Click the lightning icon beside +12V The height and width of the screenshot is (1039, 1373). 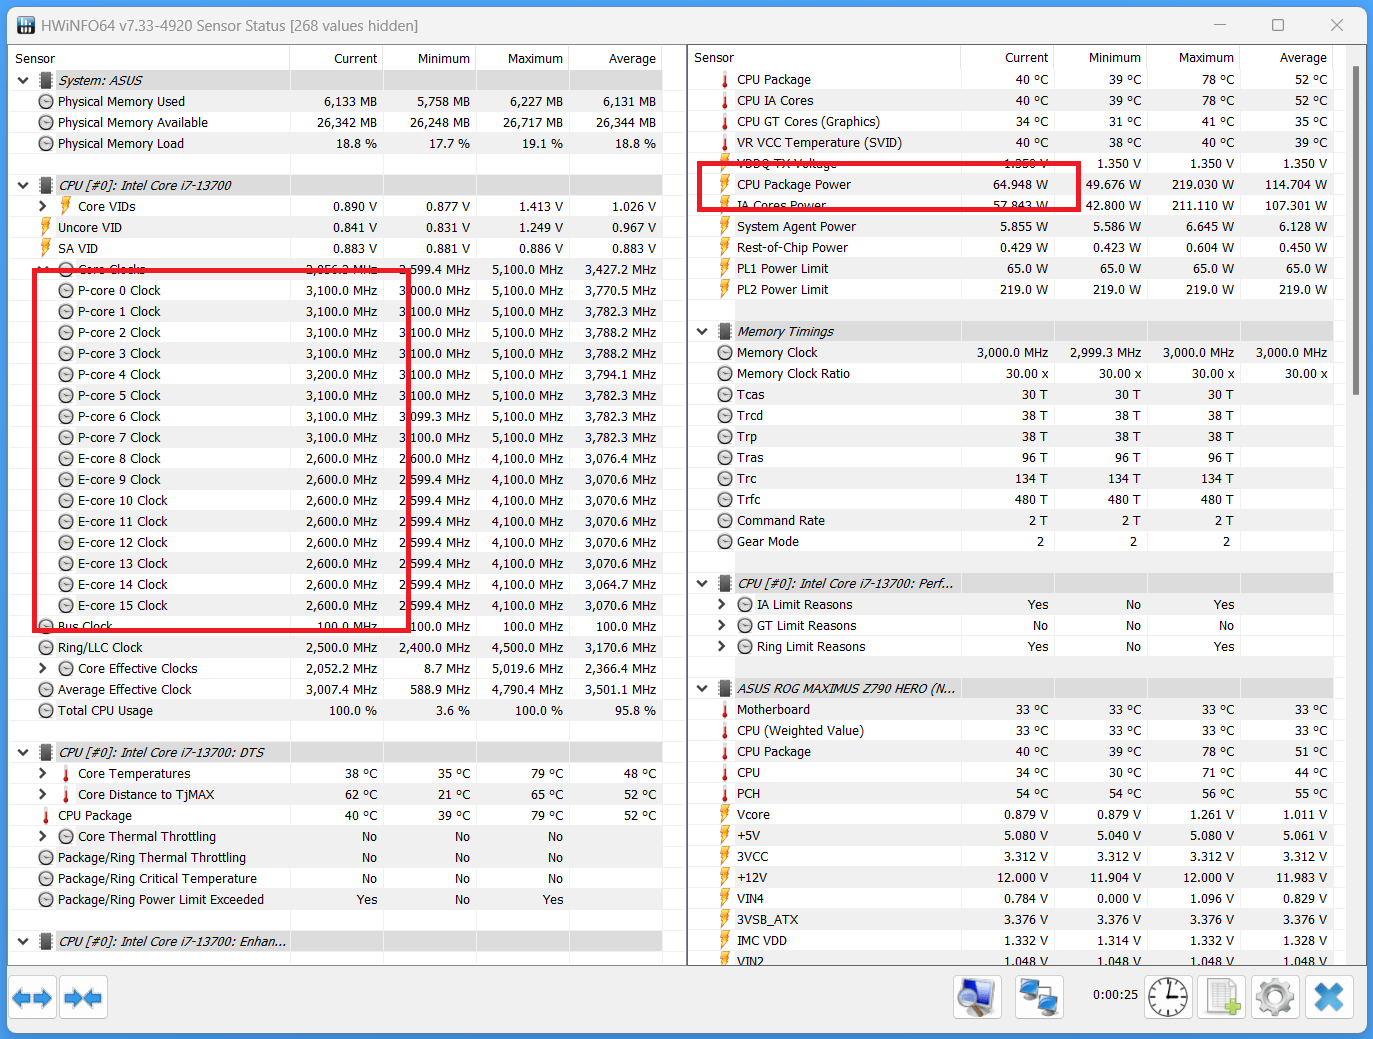click(x=725, y=877)
